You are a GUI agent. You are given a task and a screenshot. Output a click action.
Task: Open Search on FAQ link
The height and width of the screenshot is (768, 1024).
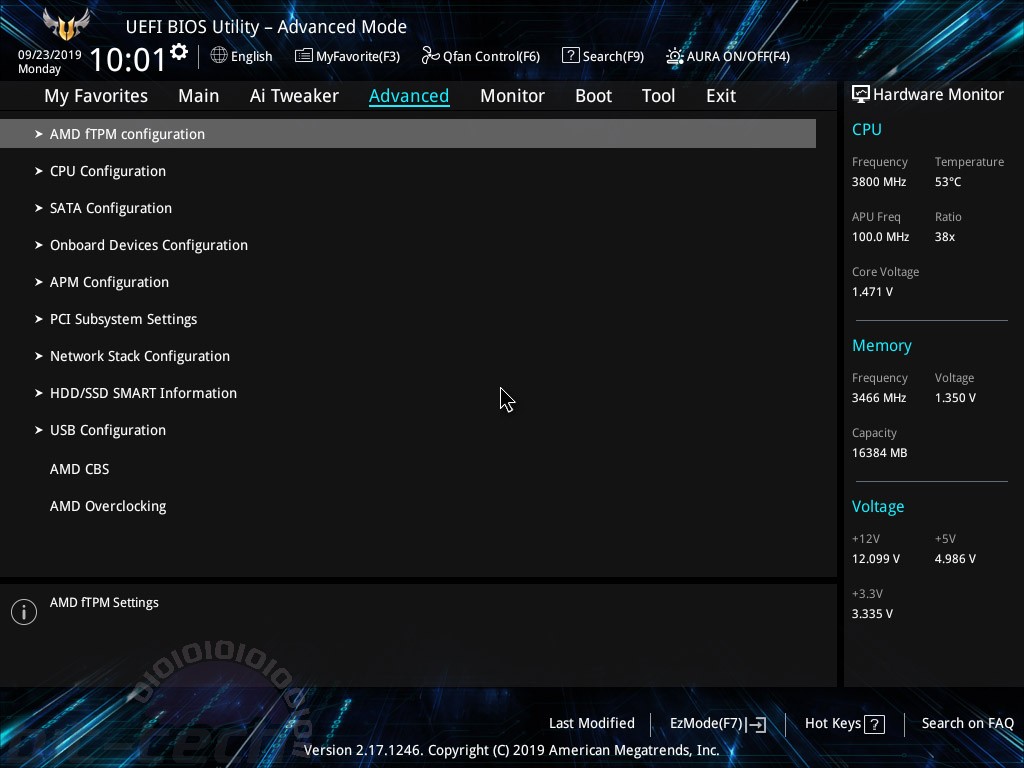point(968,723)
